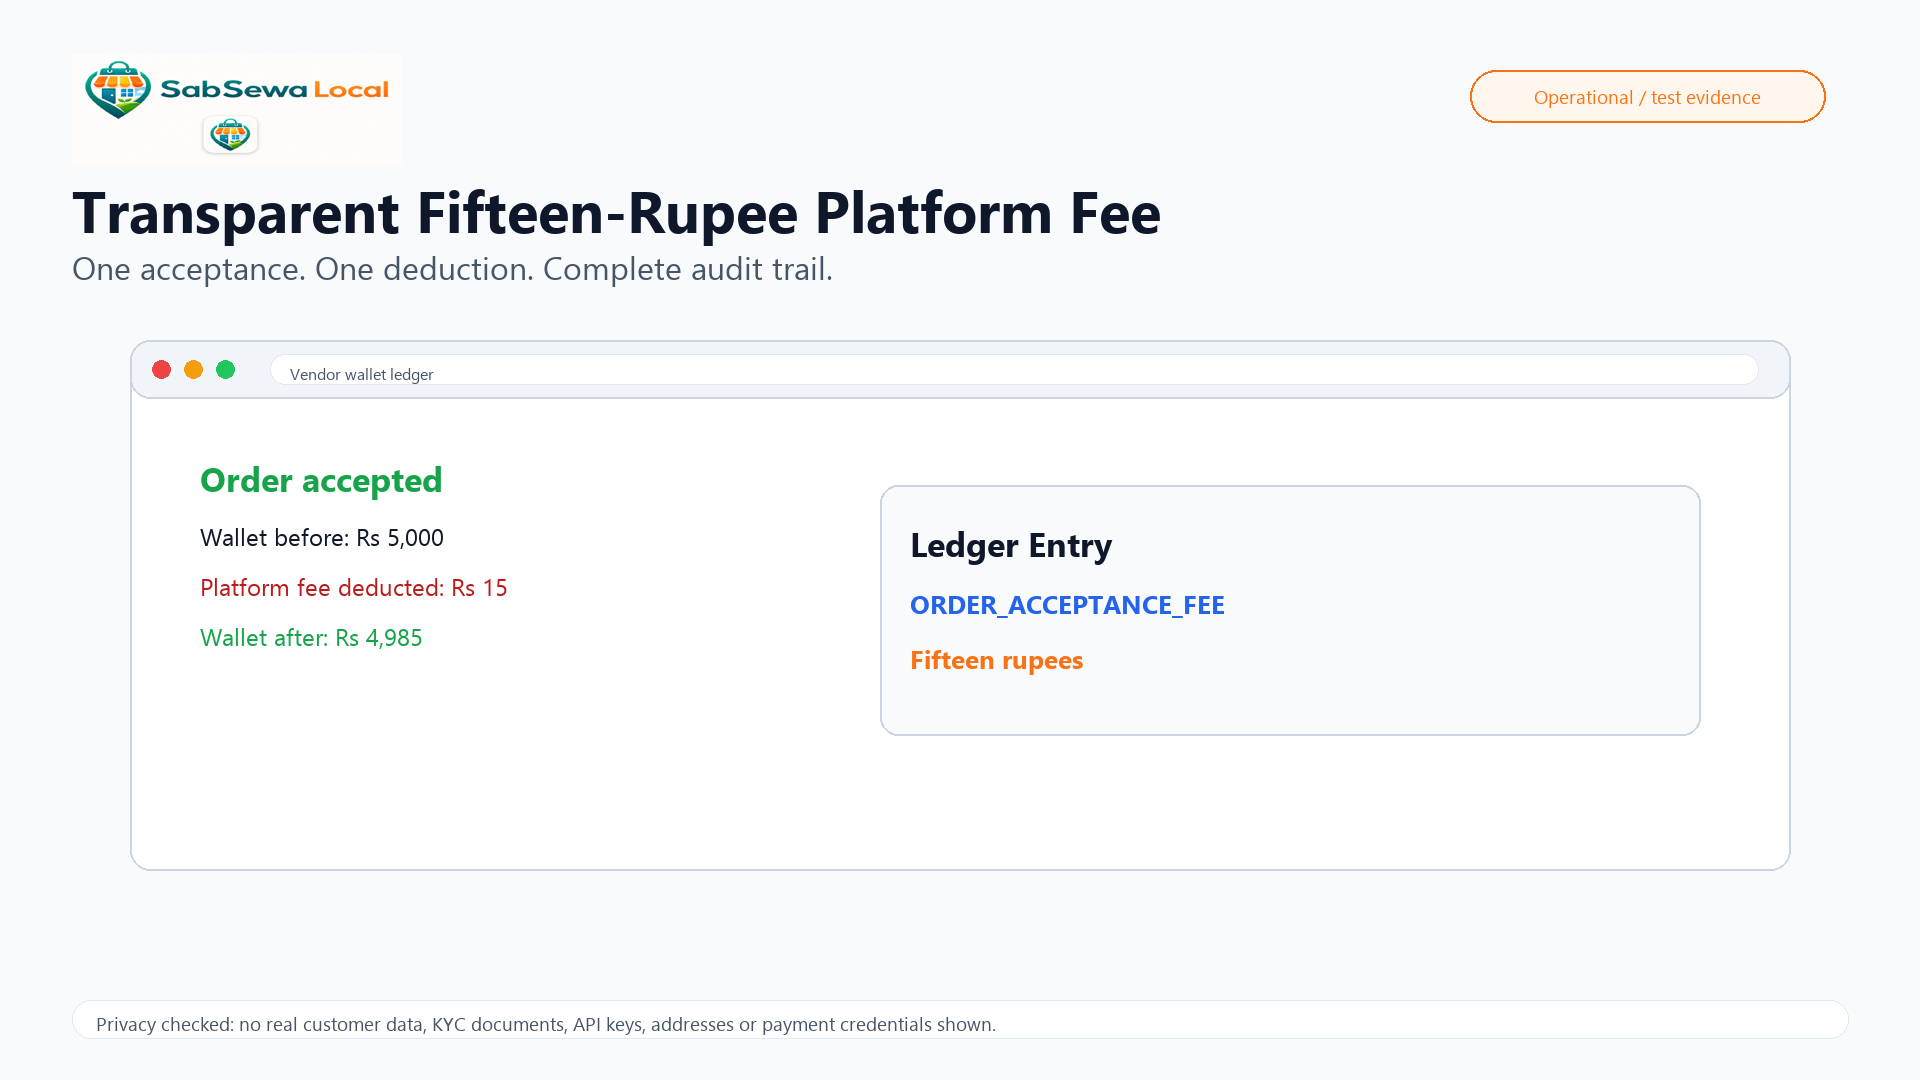This screenshot has height=1080, width=1920.
Task: Focus the Vendor wallet ledger address bar
Action: coord(1014,370)
